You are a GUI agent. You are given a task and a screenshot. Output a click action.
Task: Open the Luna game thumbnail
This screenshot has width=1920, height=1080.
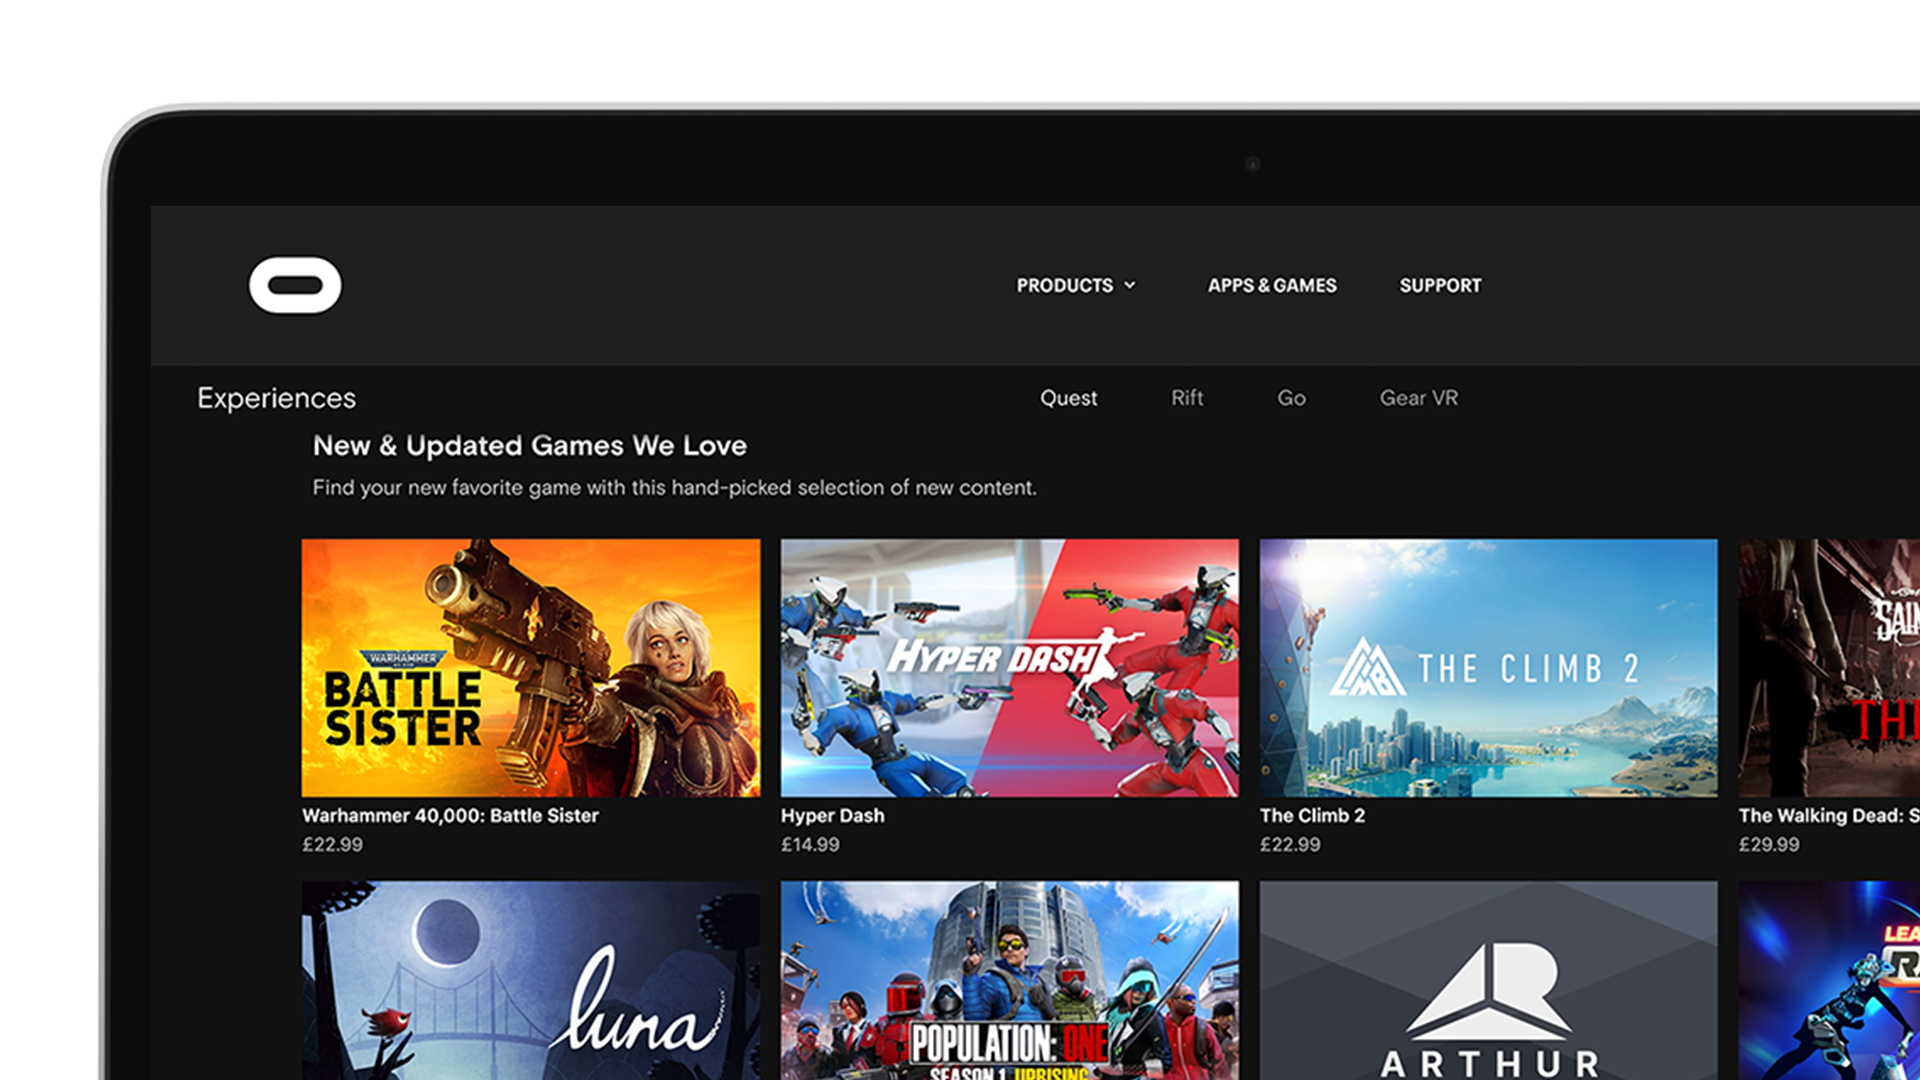coord(530,980)
